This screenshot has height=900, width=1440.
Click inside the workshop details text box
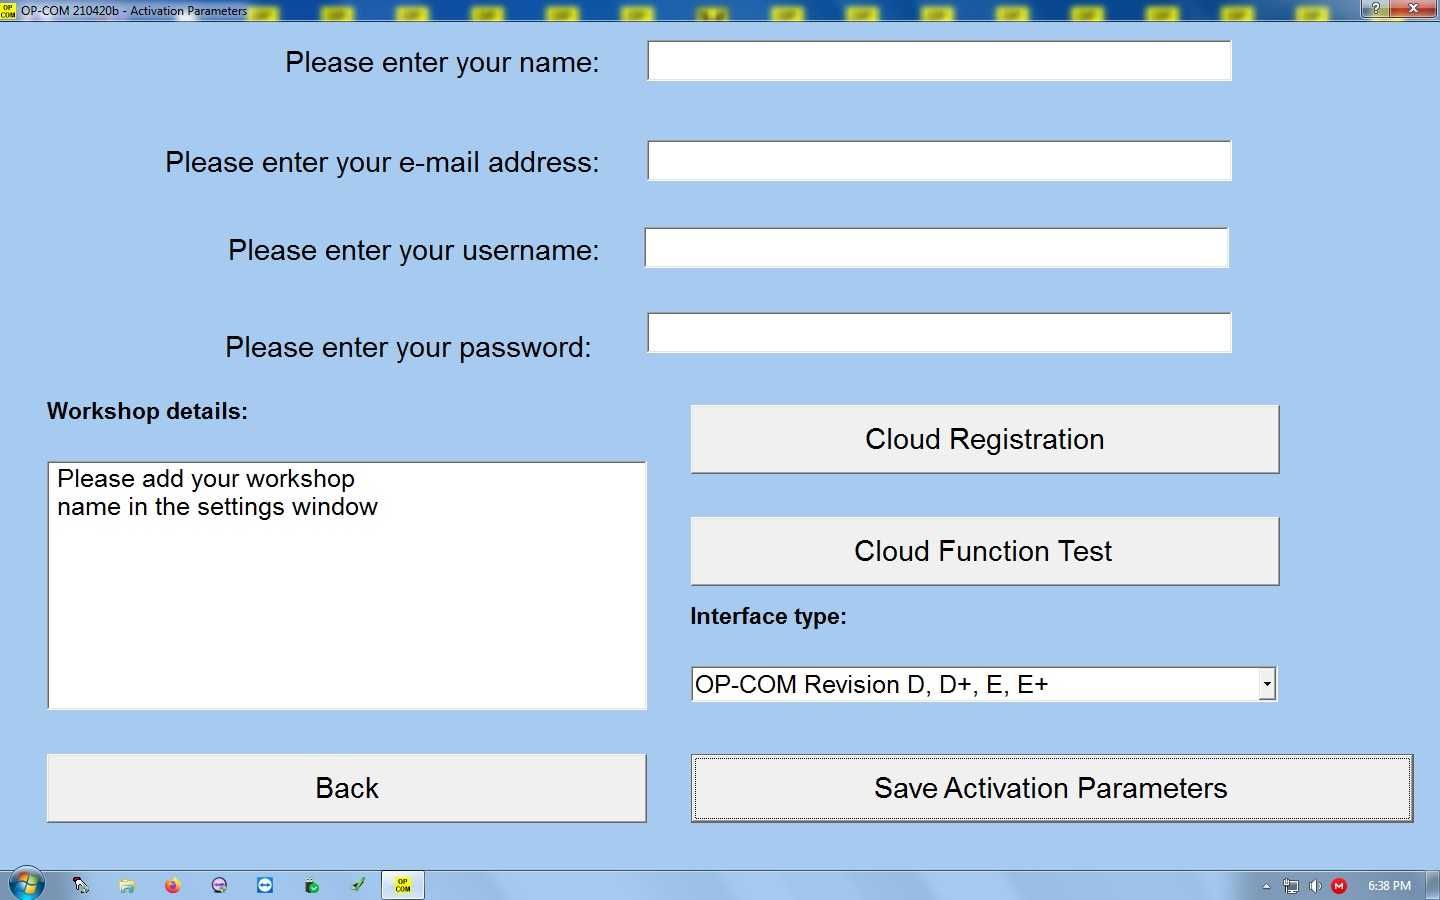[x=347, y=586]
